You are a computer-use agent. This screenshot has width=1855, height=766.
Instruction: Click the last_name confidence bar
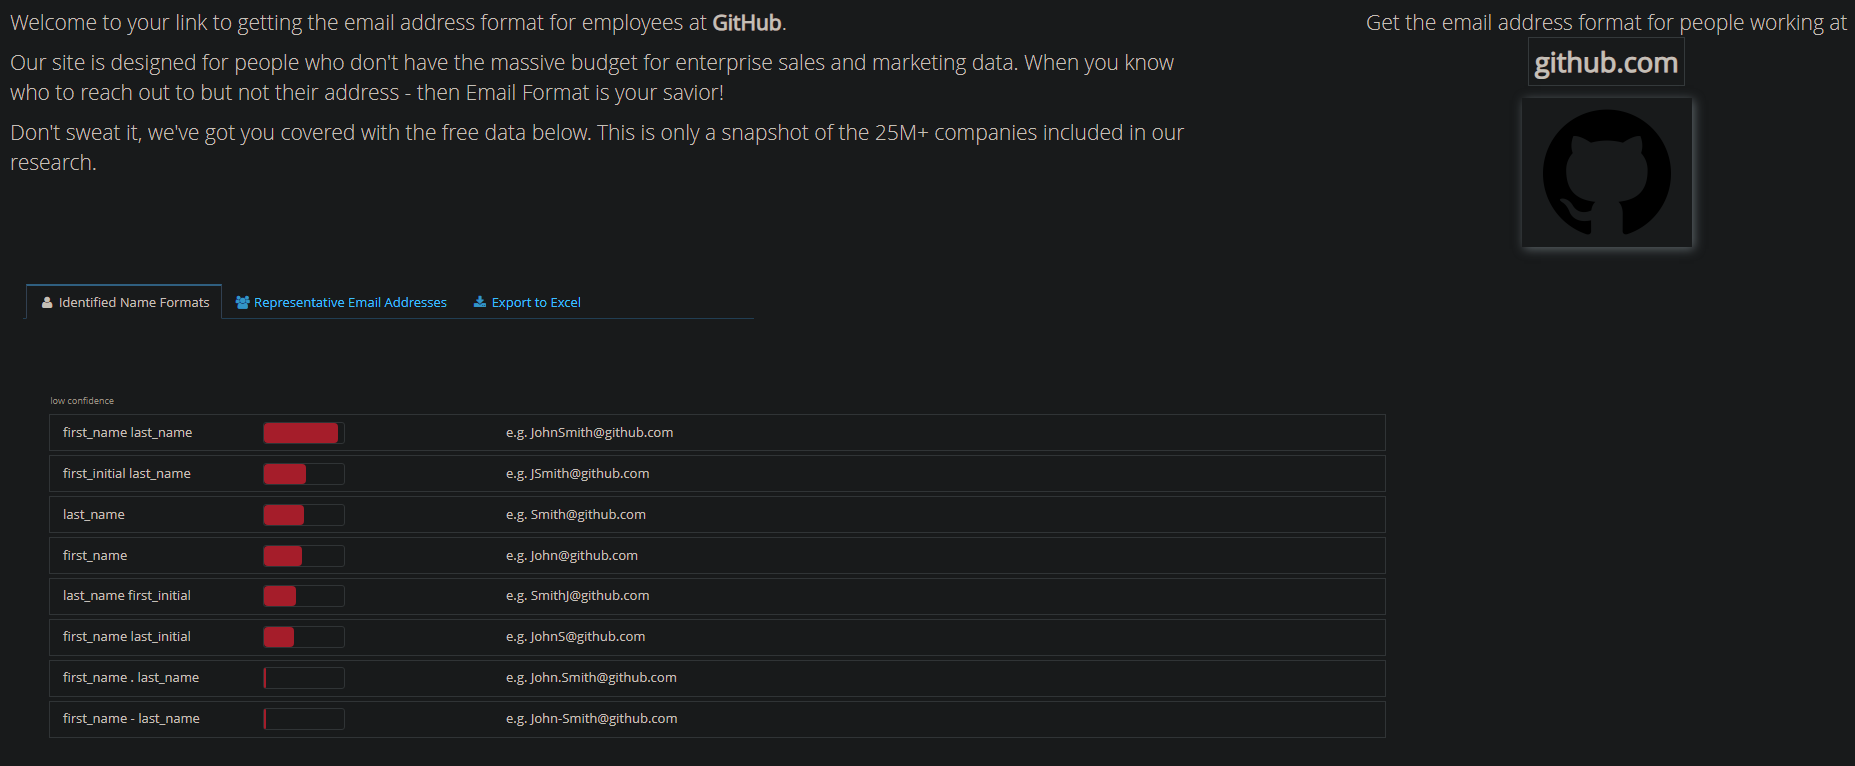coord(304,515)
